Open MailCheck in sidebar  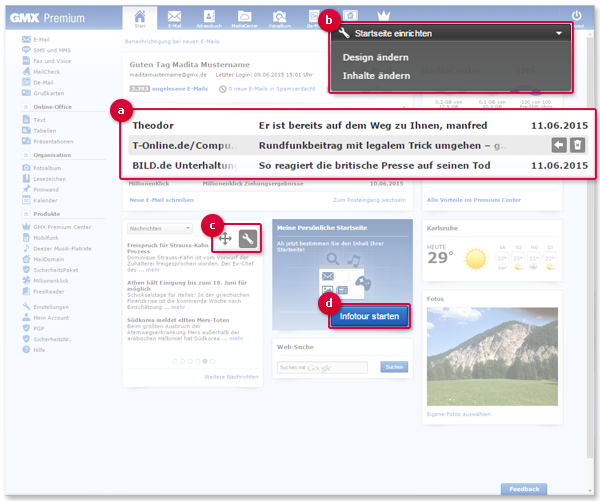(x=41, y=72)
